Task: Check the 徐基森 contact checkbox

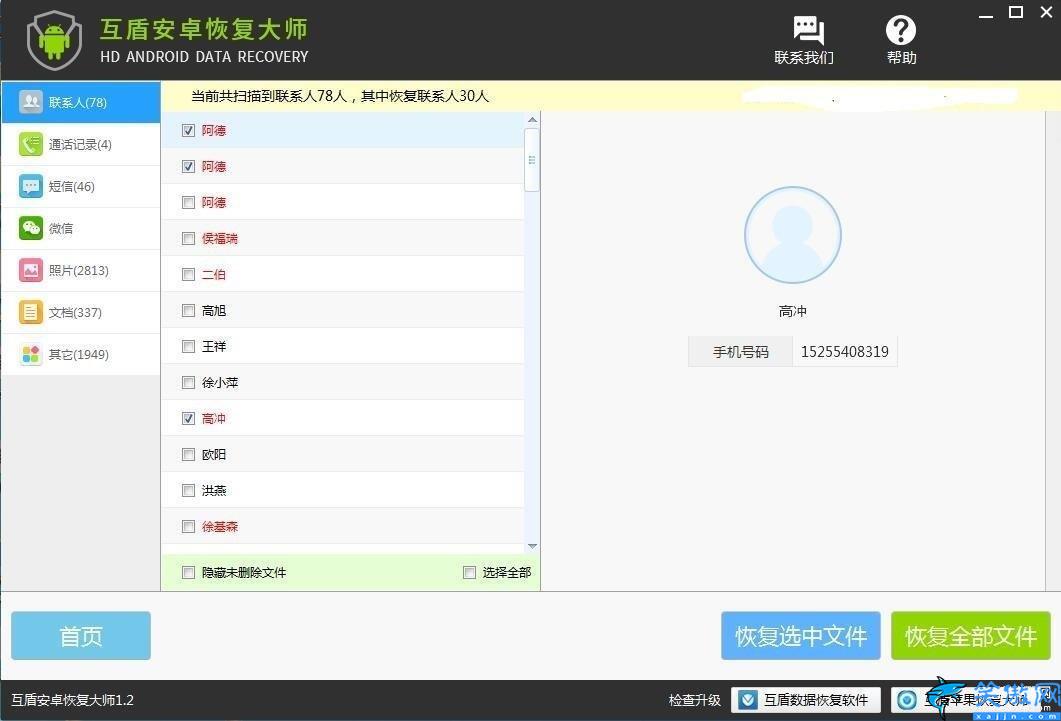Action: click(188, 526)
